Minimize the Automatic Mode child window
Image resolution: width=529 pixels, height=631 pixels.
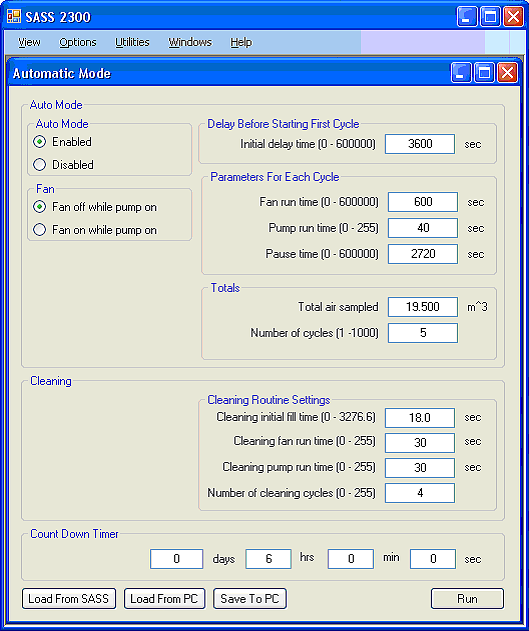point(461,73)
